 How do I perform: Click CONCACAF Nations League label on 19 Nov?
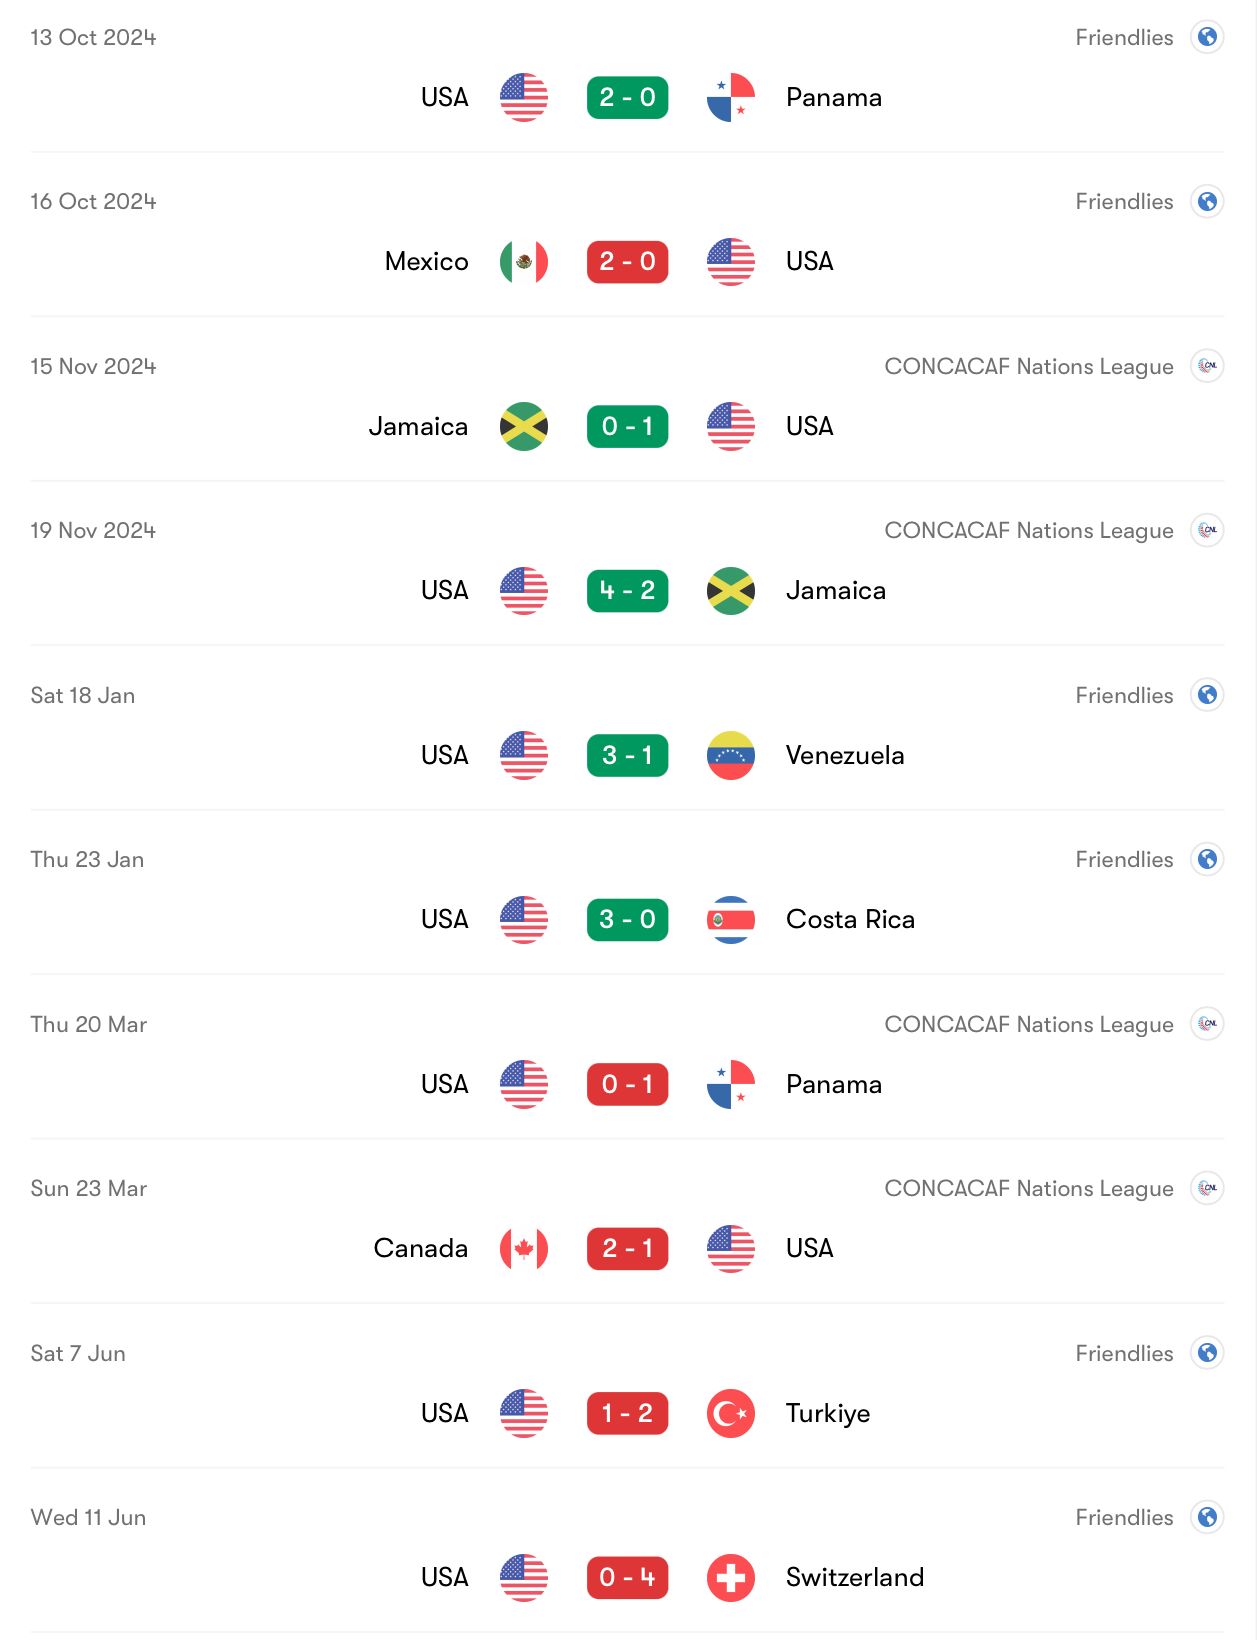click(x=1029, y=531)
